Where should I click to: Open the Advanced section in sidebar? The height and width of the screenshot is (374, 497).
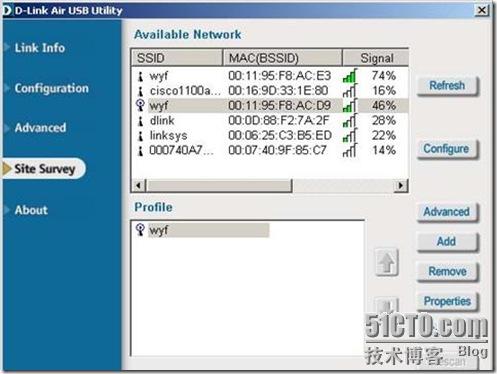tap(40, 128)
